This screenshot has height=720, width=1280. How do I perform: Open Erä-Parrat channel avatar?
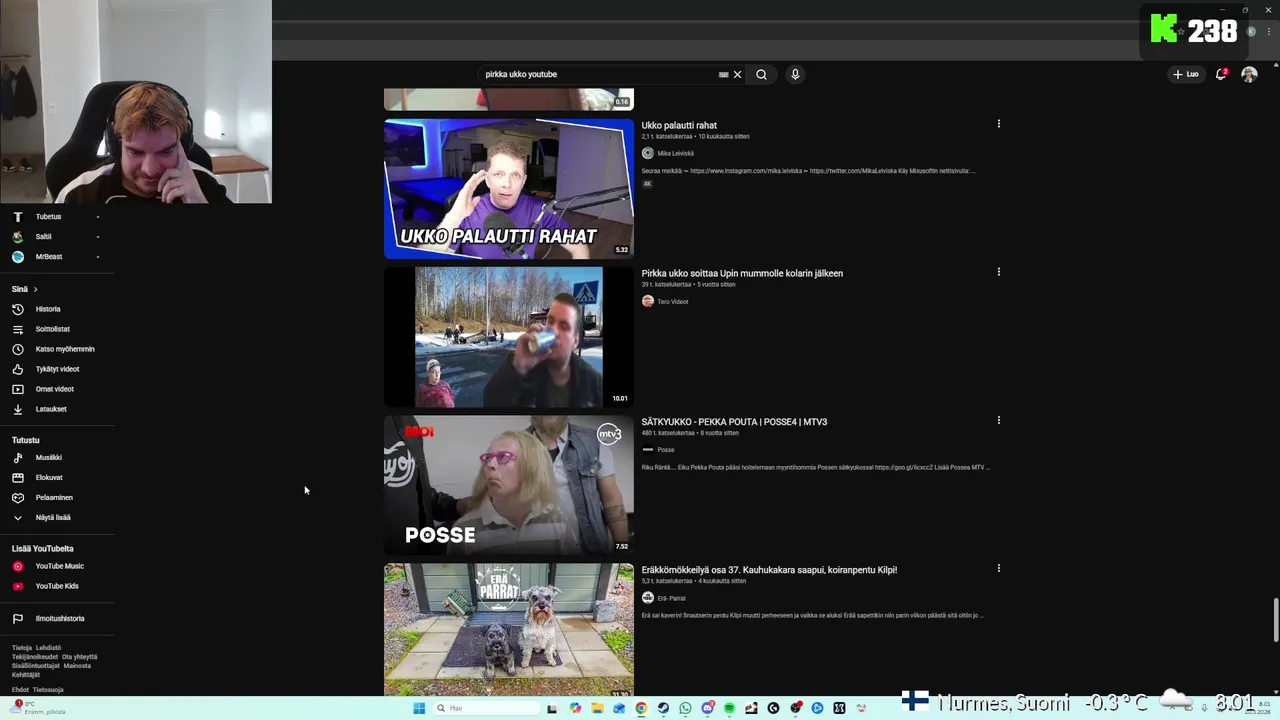[648, 598]
